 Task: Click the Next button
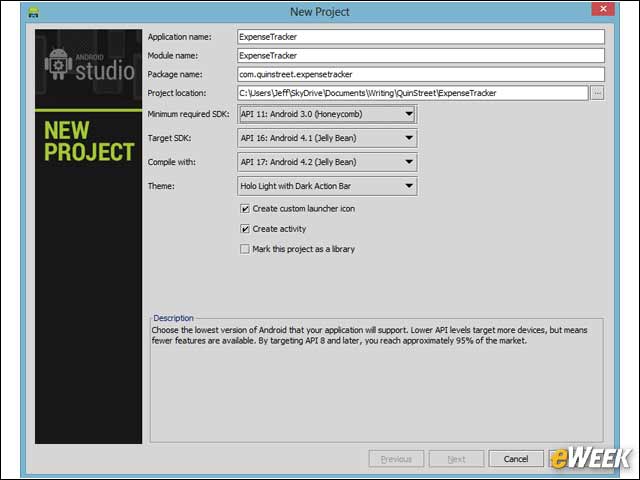pyautogui.click(x=456, y=459)
